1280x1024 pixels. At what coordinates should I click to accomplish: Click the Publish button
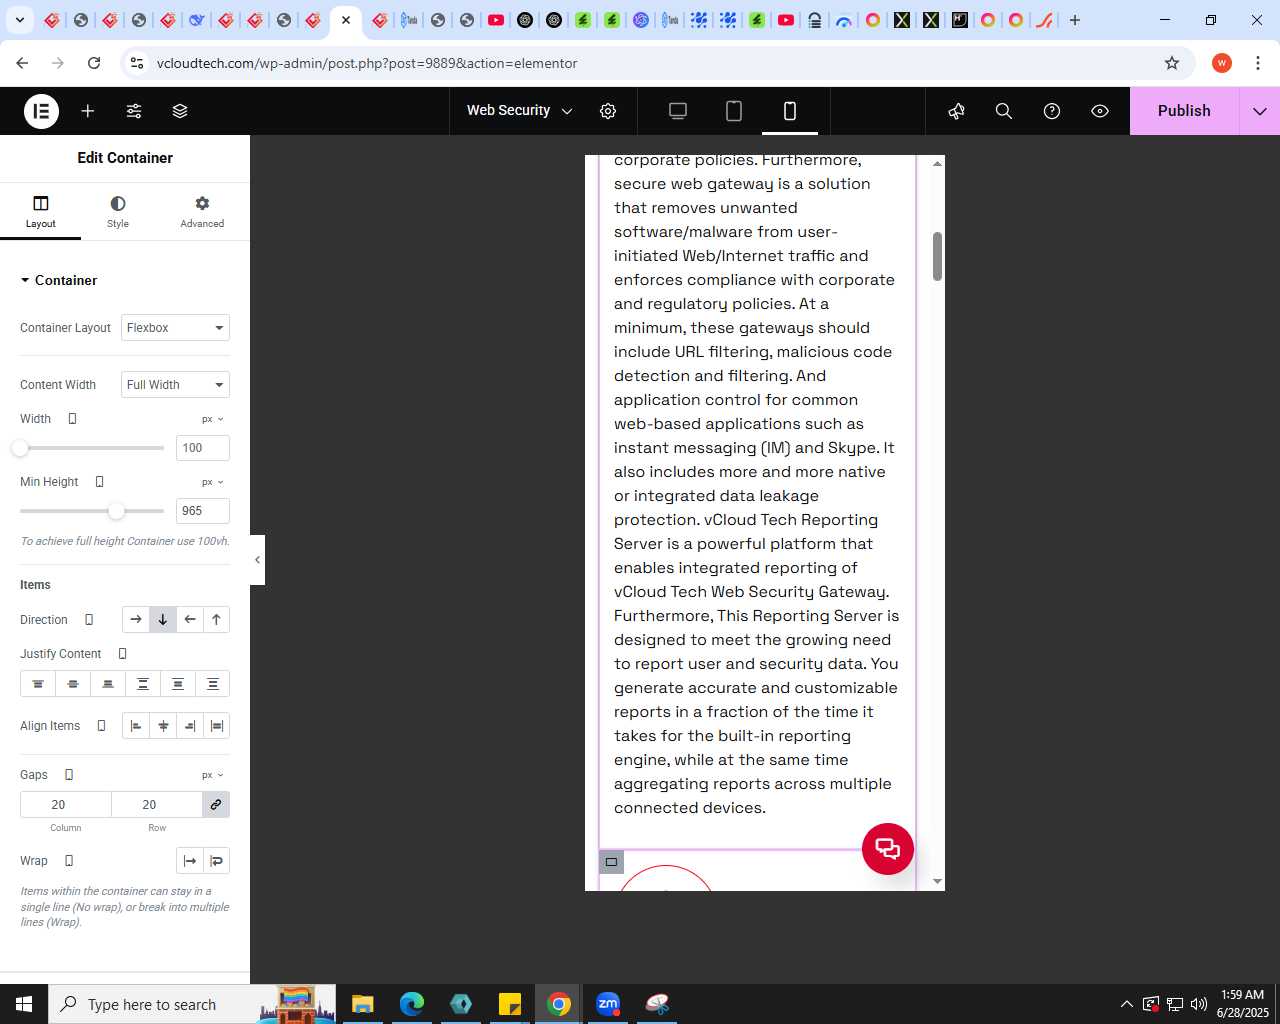(1184, 111)
